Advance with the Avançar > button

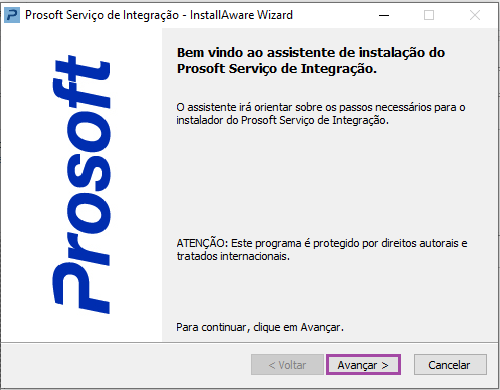click(363, 365)
